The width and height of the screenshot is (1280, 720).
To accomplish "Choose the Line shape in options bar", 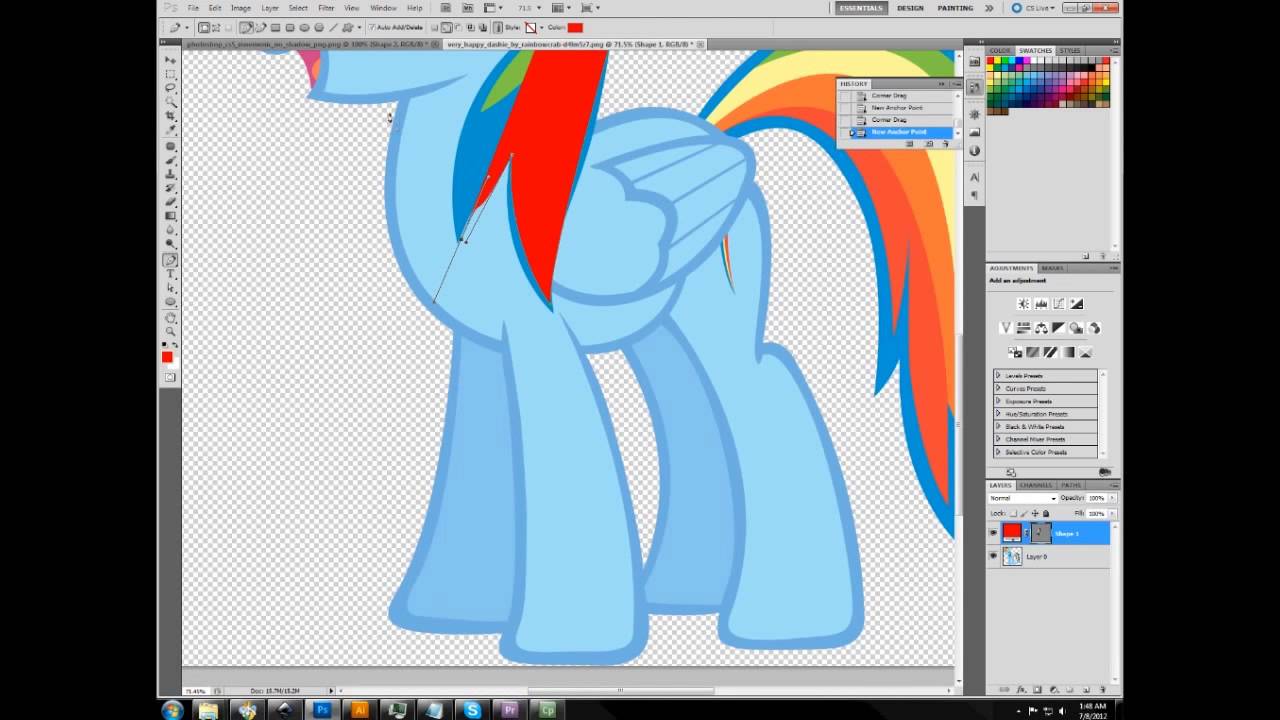I will pyautogui.click(x=334, y=28).
